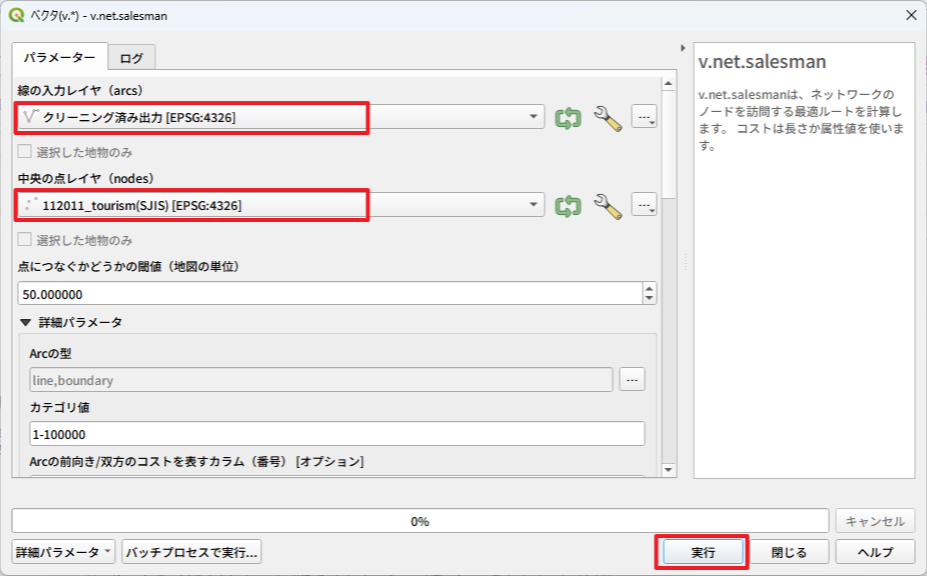
Task: Click ellipsis button beside Arcの型 field
Action: (x=632, y=380)
